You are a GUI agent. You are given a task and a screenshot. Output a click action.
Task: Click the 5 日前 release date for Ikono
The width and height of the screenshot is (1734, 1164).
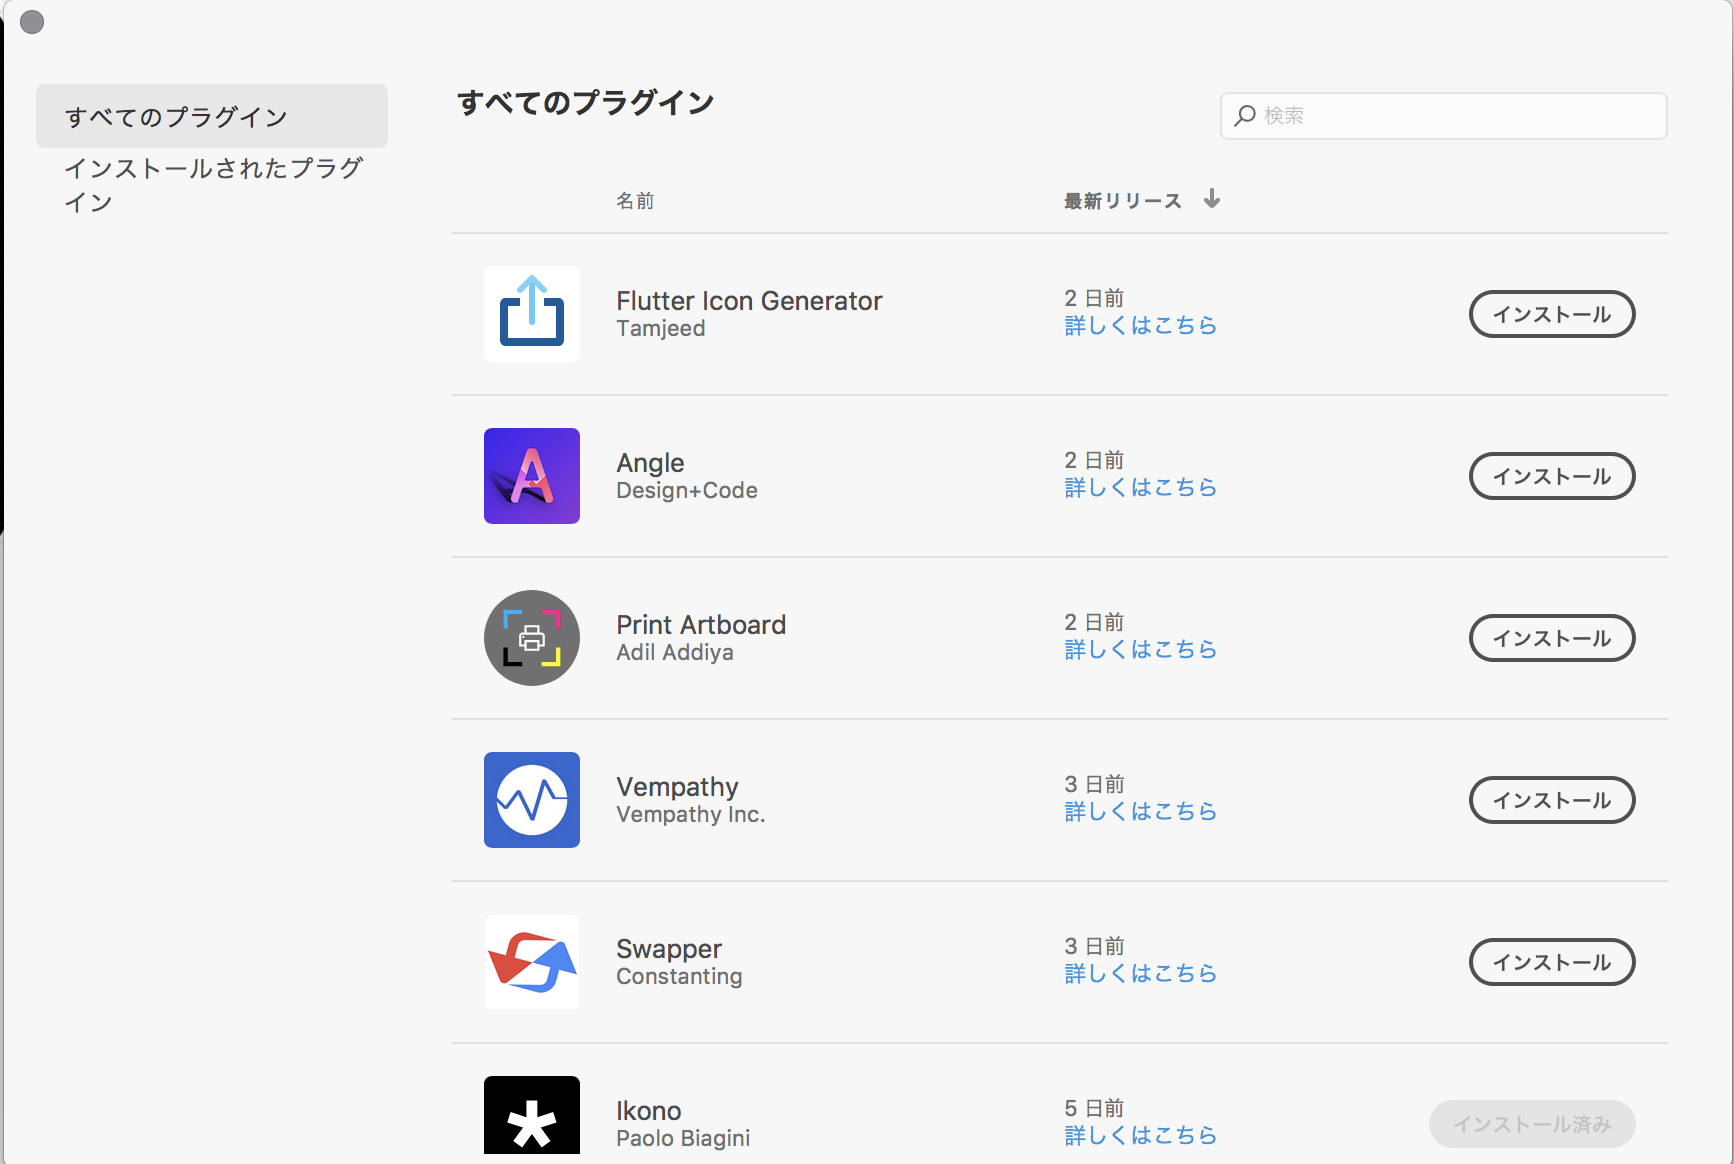click(x=1094, y=1108)
